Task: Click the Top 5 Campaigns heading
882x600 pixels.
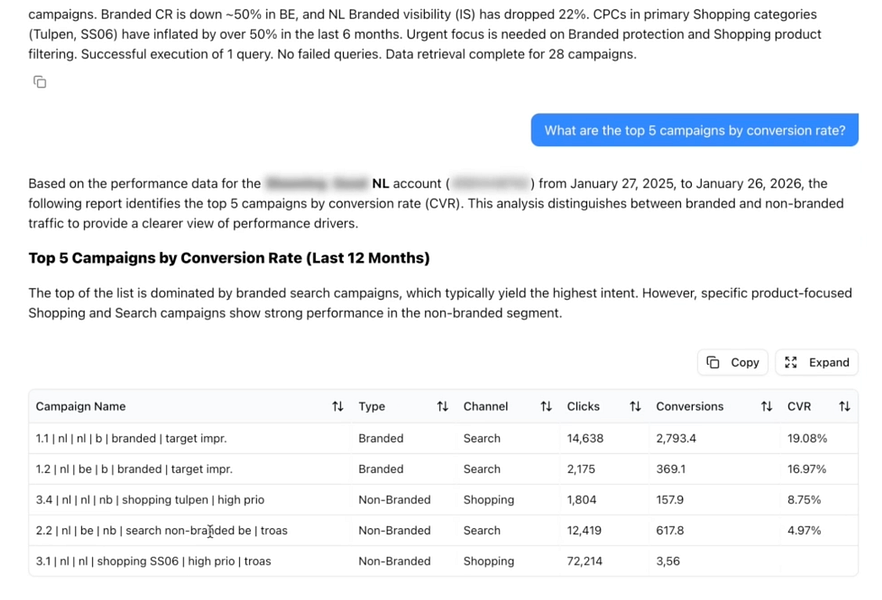Action: [229, 258]
